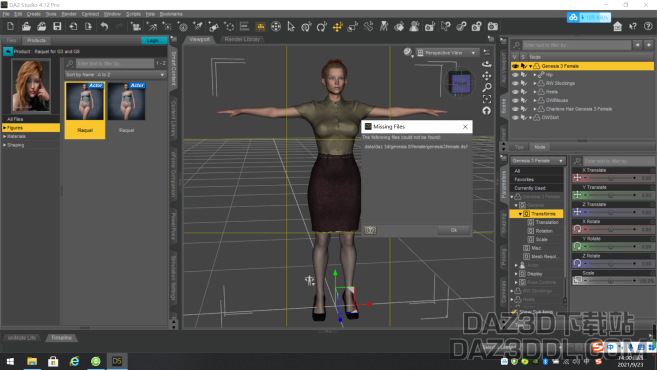Collapse the Transforms group
This screenshot has width=657, height=370.
coord(520,214)
